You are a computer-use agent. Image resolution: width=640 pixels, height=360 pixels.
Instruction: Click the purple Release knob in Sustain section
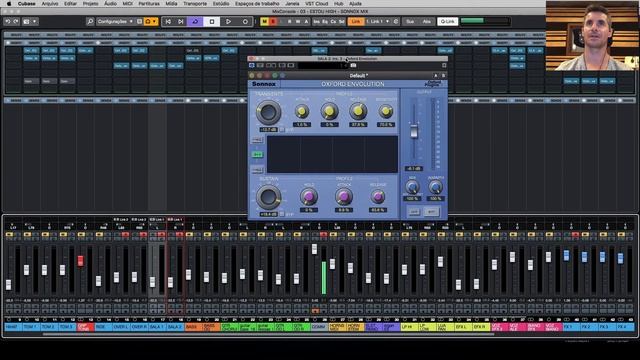378,197
